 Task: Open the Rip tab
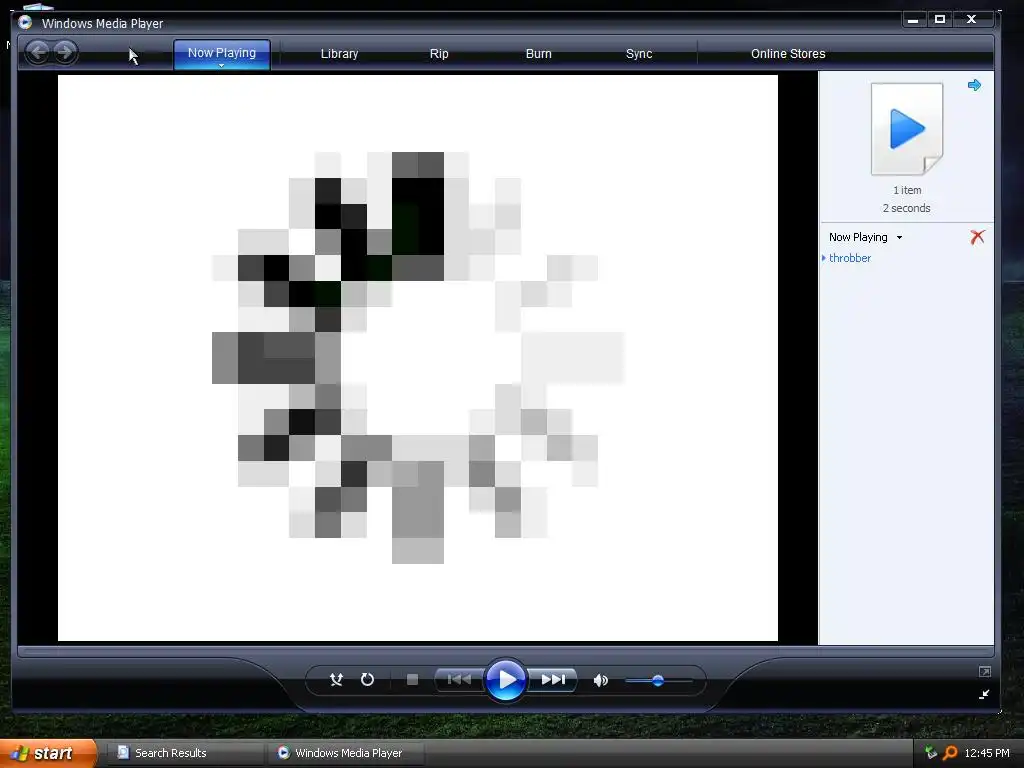(x=439, y=54)
